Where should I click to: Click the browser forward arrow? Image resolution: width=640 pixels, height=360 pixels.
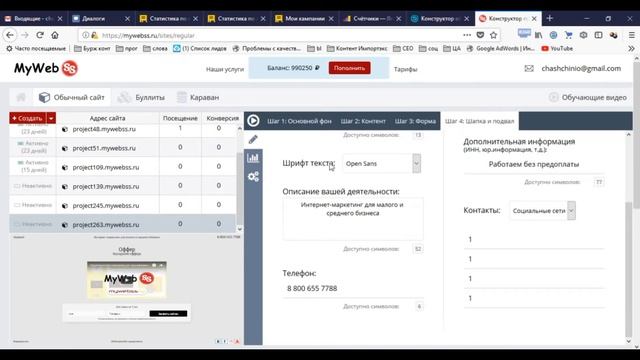(x=24, y=35)
